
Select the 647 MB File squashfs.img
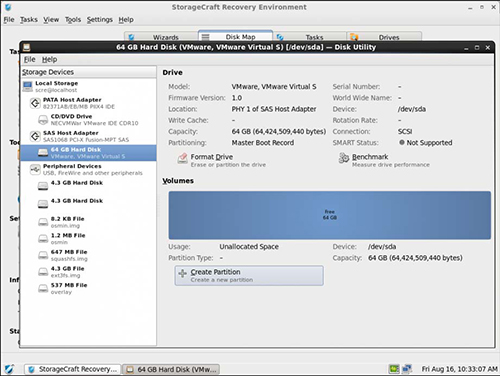(88, 255)
